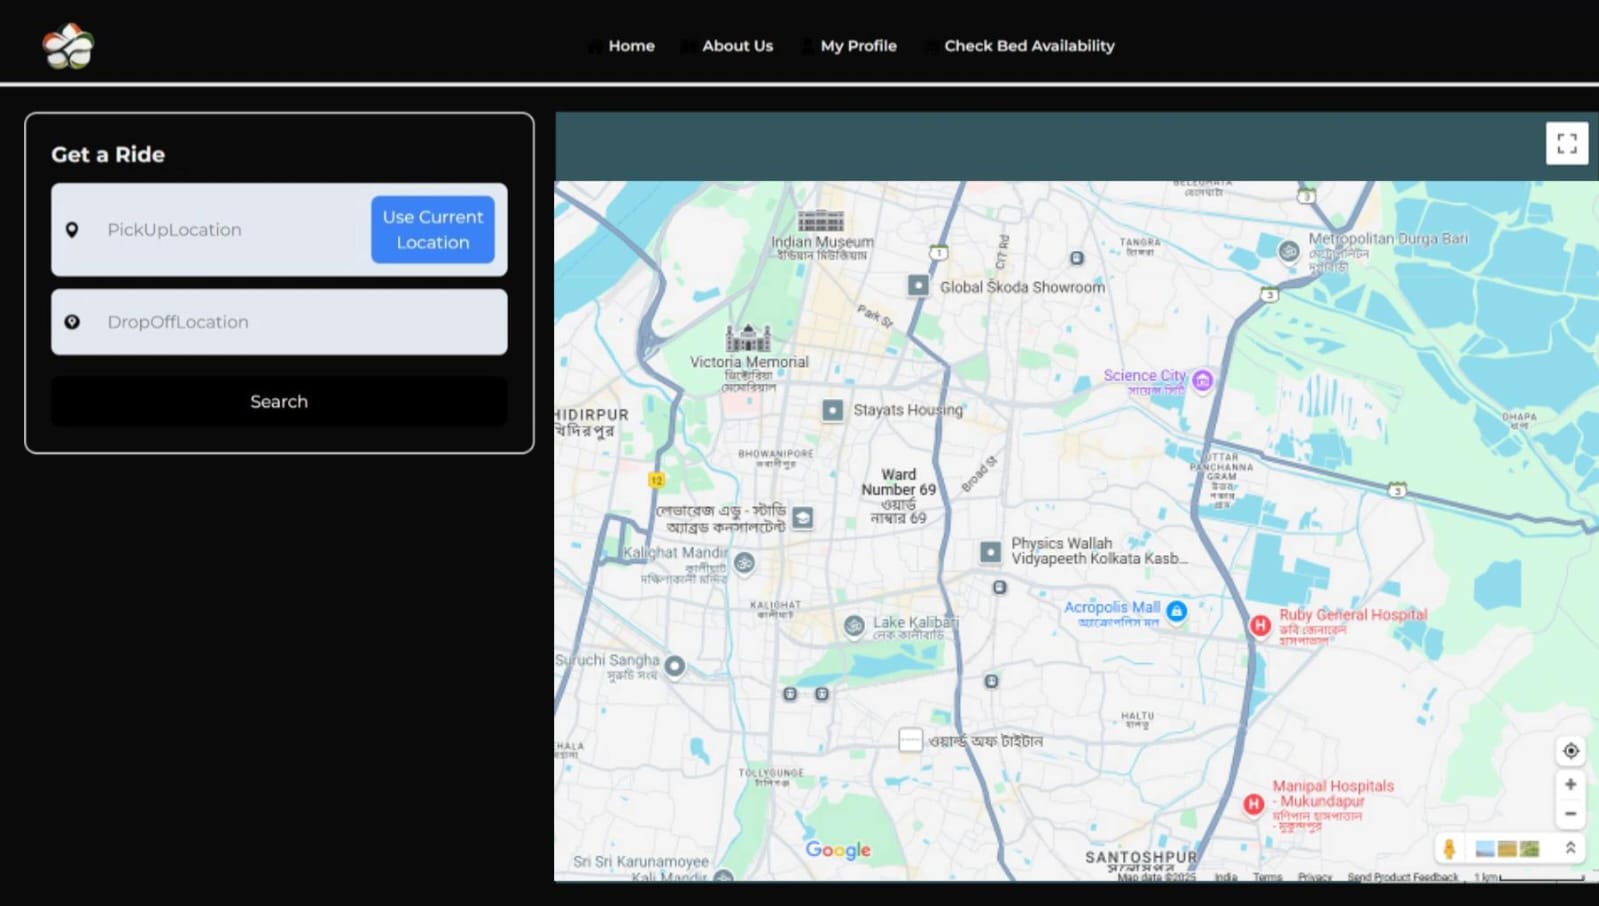Click the Park St road label
The height and width of the screenshot is (906, 1599).
coord(875,316)
